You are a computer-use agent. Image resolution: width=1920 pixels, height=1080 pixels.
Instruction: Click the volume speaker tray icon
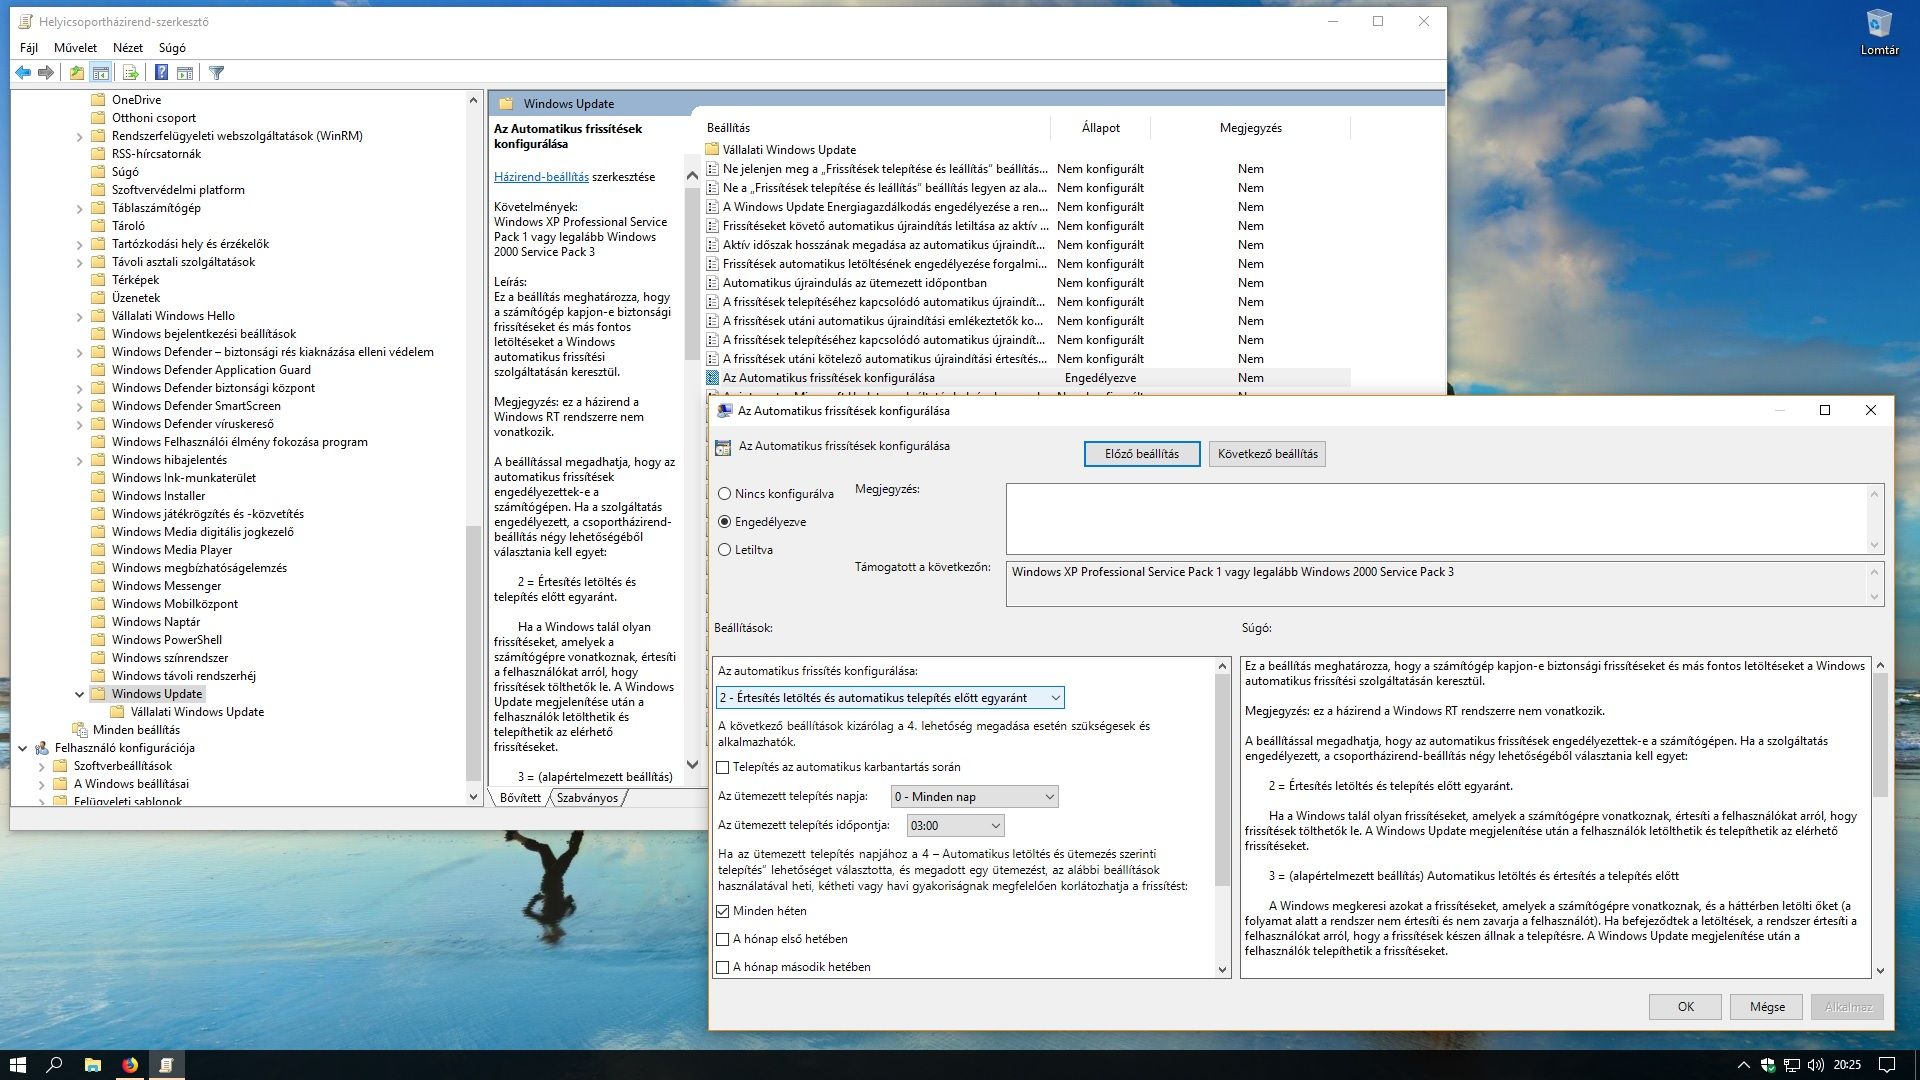click(1816, 1065)
